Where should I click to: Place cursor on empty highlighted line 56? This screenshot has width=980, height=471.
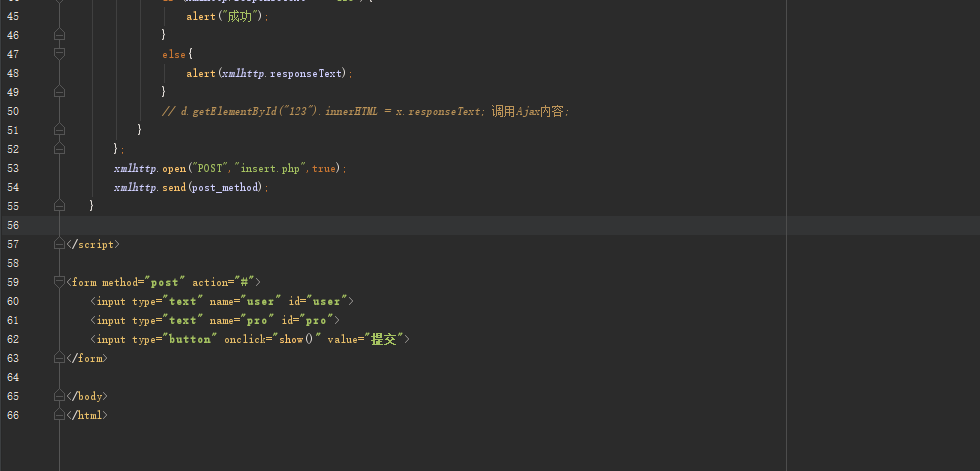490,225
